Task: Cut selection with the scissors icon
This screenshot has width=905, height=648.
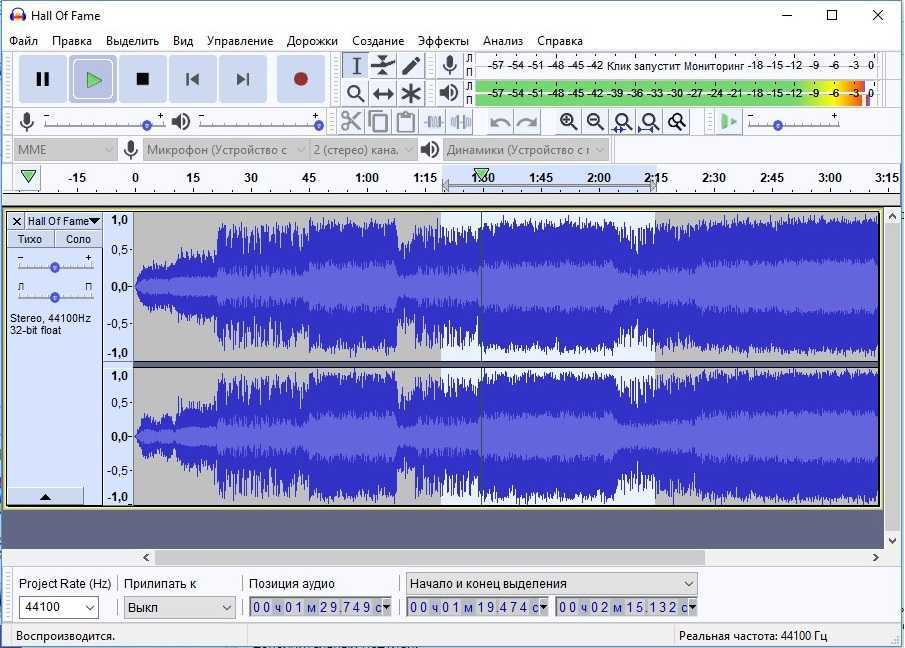Action: coord(350,122)
